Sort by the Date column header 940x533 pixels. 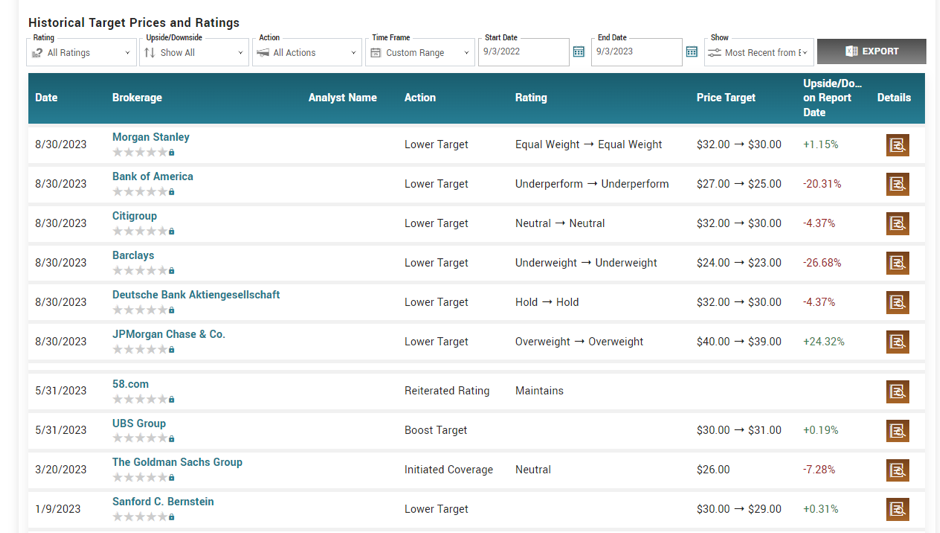46,98
